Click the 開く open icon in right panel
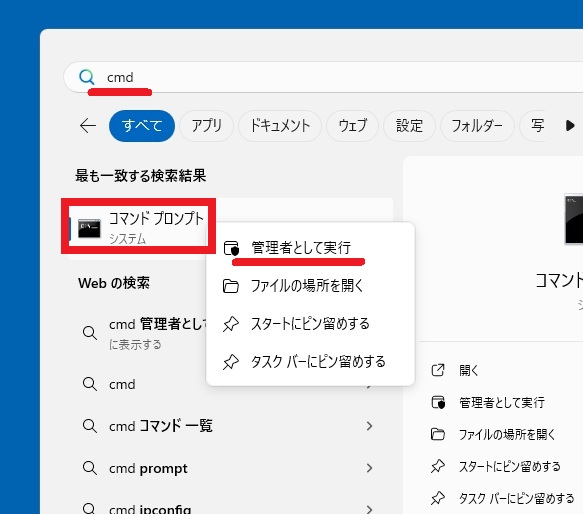583x514 pixels. 438,370
